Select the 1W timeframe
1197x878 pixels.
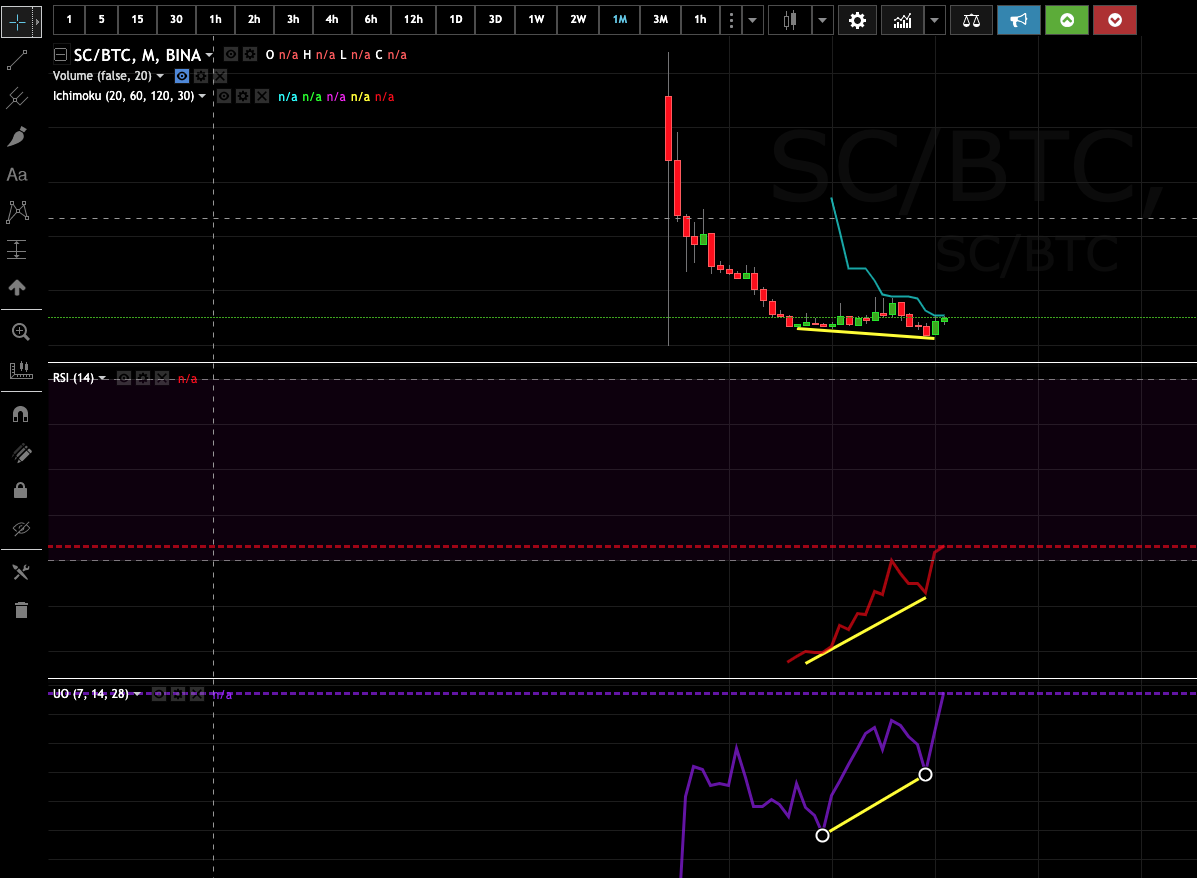coord(536,20)
